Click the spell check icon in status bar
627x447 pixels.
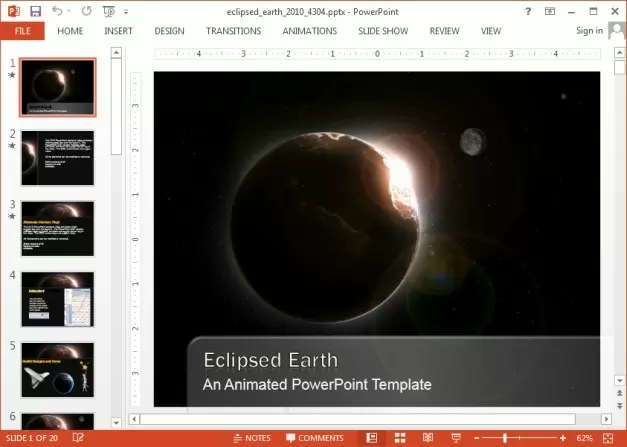(79, 438)
